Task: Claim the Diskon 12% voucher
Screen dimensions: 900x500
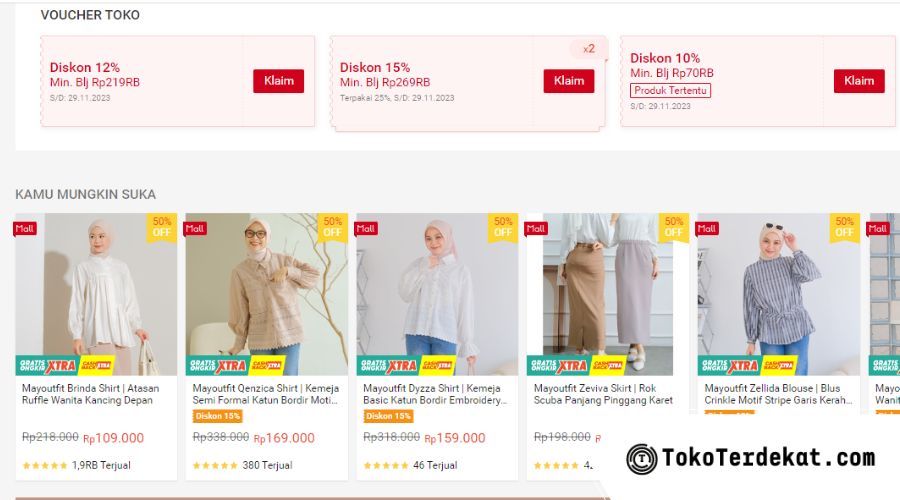Action: tap(278, 81)
